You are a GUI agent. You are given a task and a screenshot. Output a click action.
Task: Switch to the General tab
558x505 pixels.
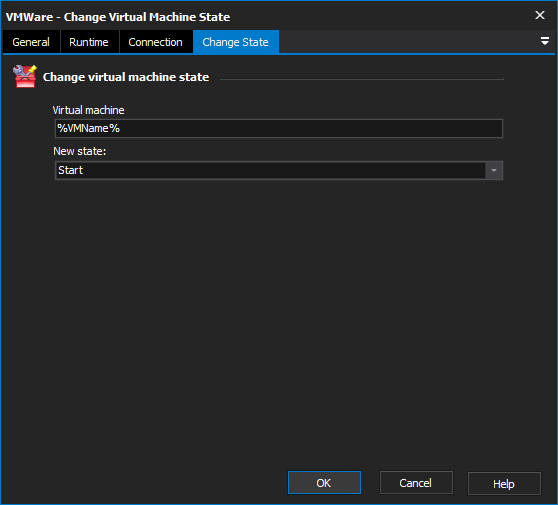(31, 42)
